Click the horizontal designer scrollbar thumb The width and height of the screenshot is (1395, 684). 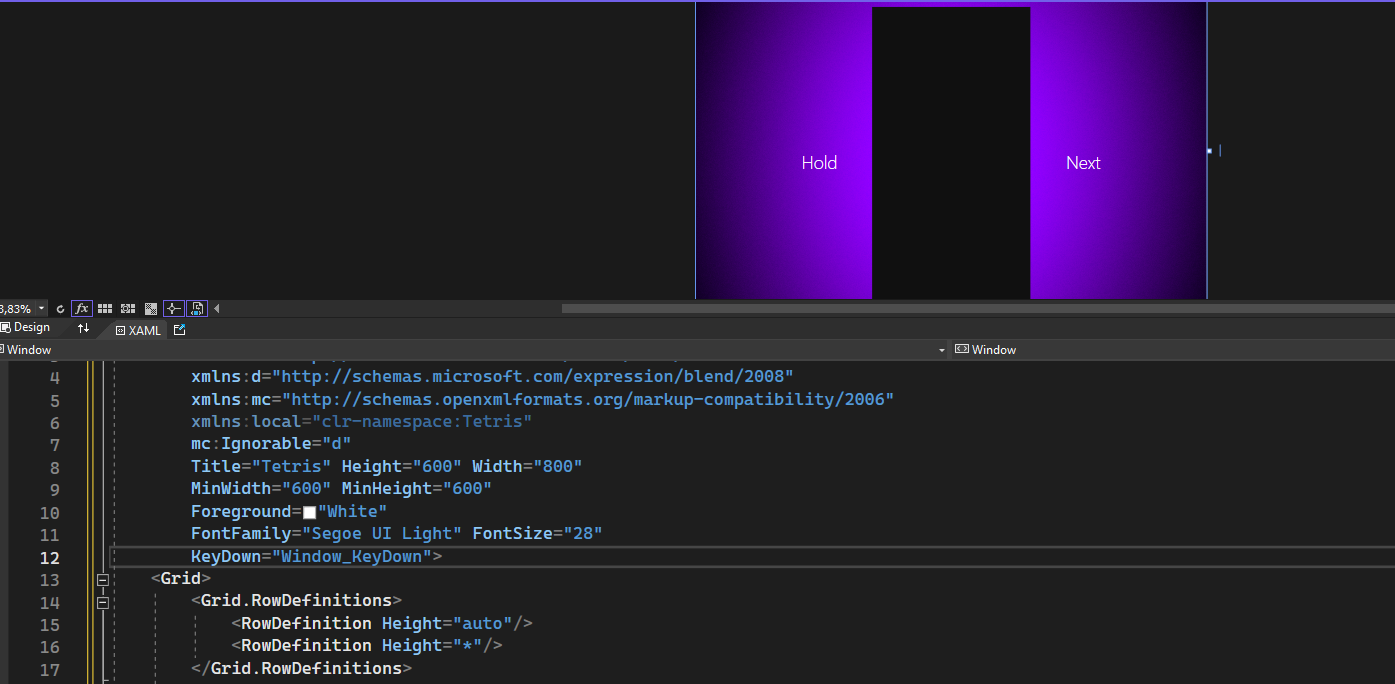[978, 308]
